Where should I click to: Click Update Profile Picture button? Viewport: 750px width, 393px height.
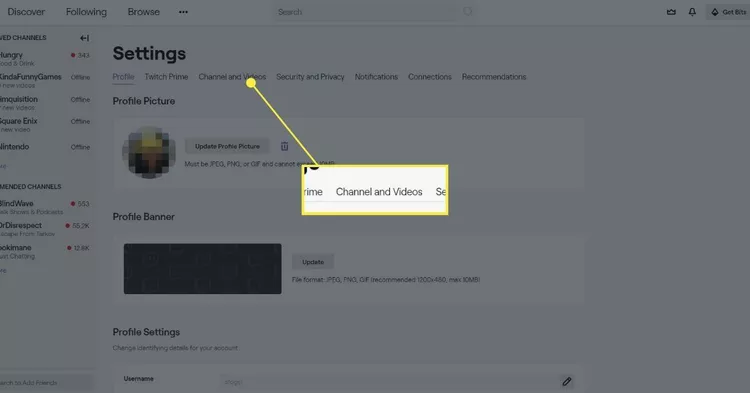[x=227, y=146]
